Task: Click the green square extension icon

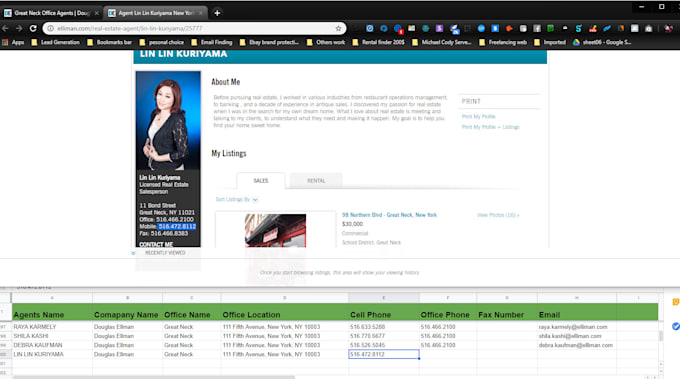Action: [550, 28]
